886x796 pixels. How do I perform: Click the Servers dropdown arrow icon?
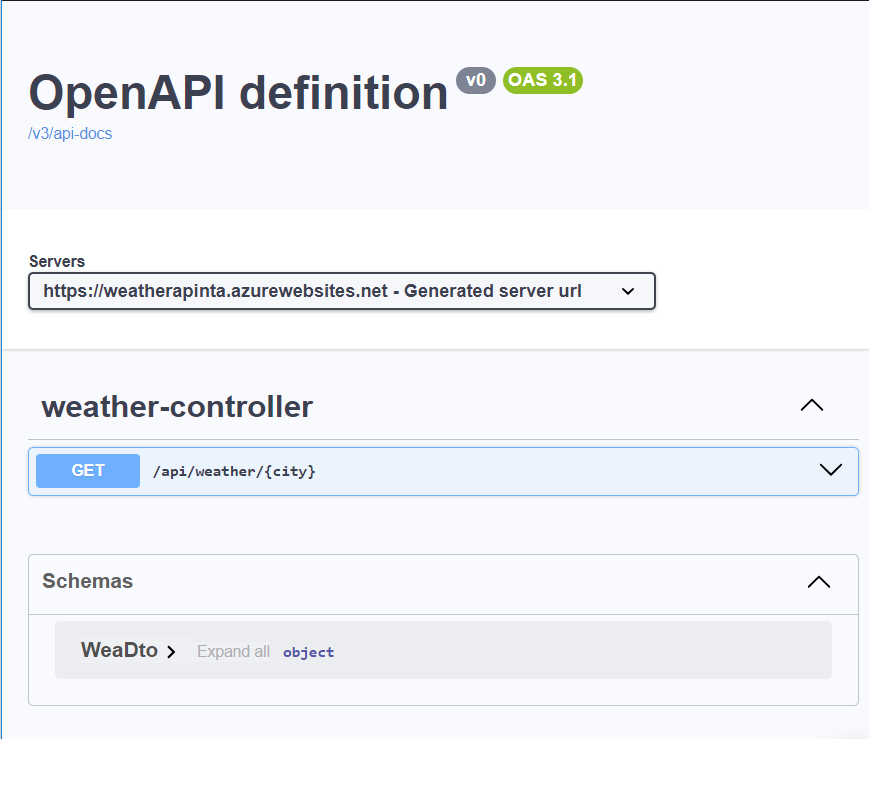click(628, 291)
